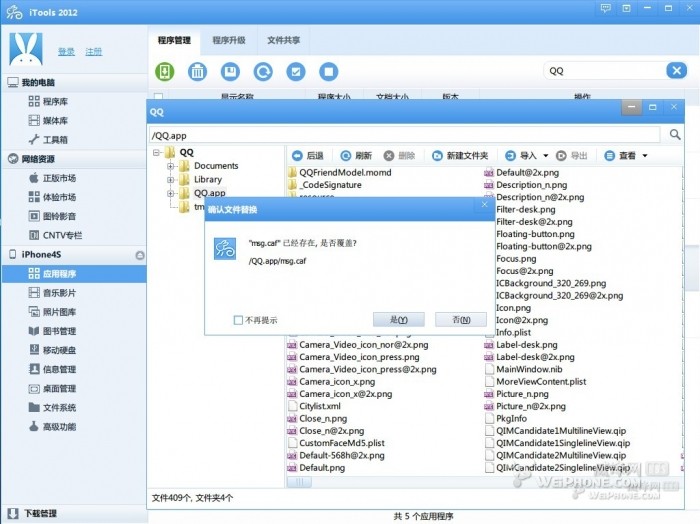Open 图书管理 in sidebar
The height and width of the screenshot is (524, 700).
pyautogui.click(x=52, y=331)
